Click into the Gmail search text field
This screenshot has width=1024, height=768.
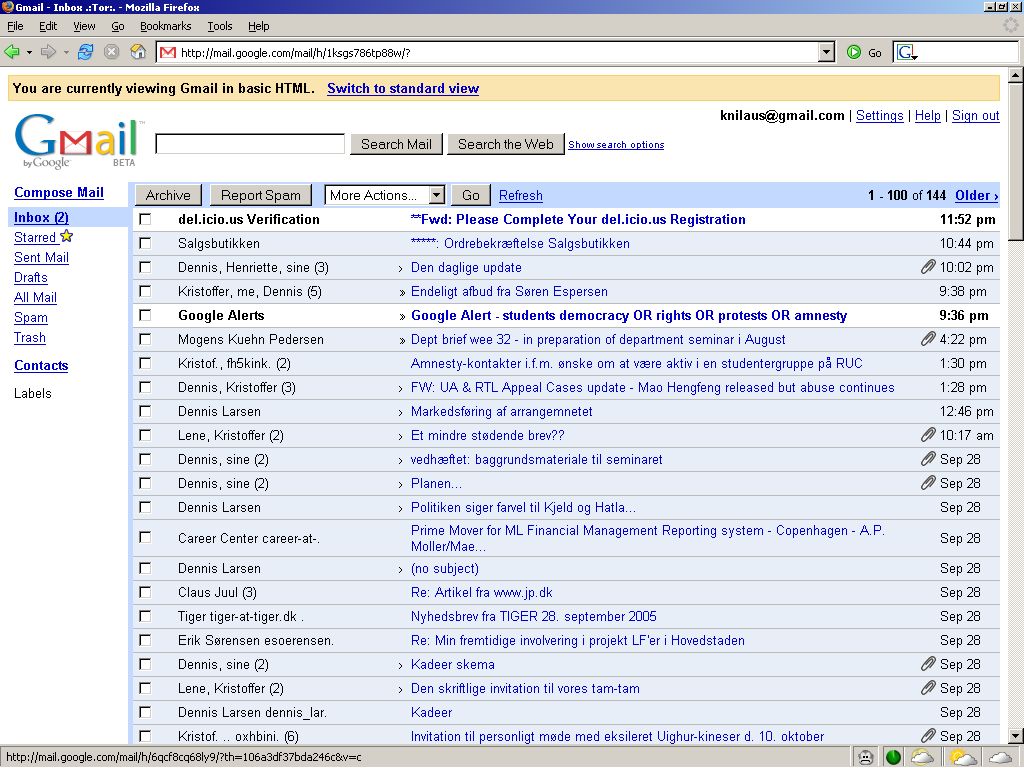[250, 144]
